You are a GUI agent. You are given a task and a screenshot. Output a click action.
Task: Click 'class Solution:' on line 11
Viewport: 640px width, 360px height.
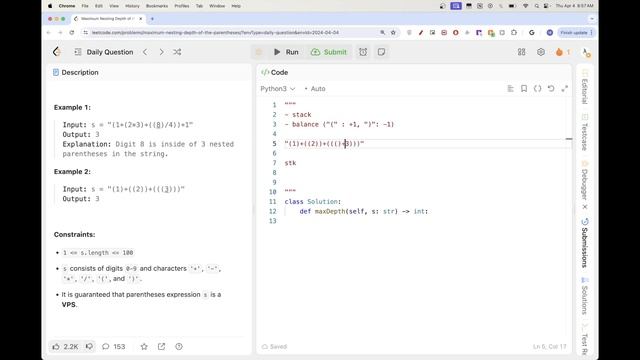pos(313,202)
